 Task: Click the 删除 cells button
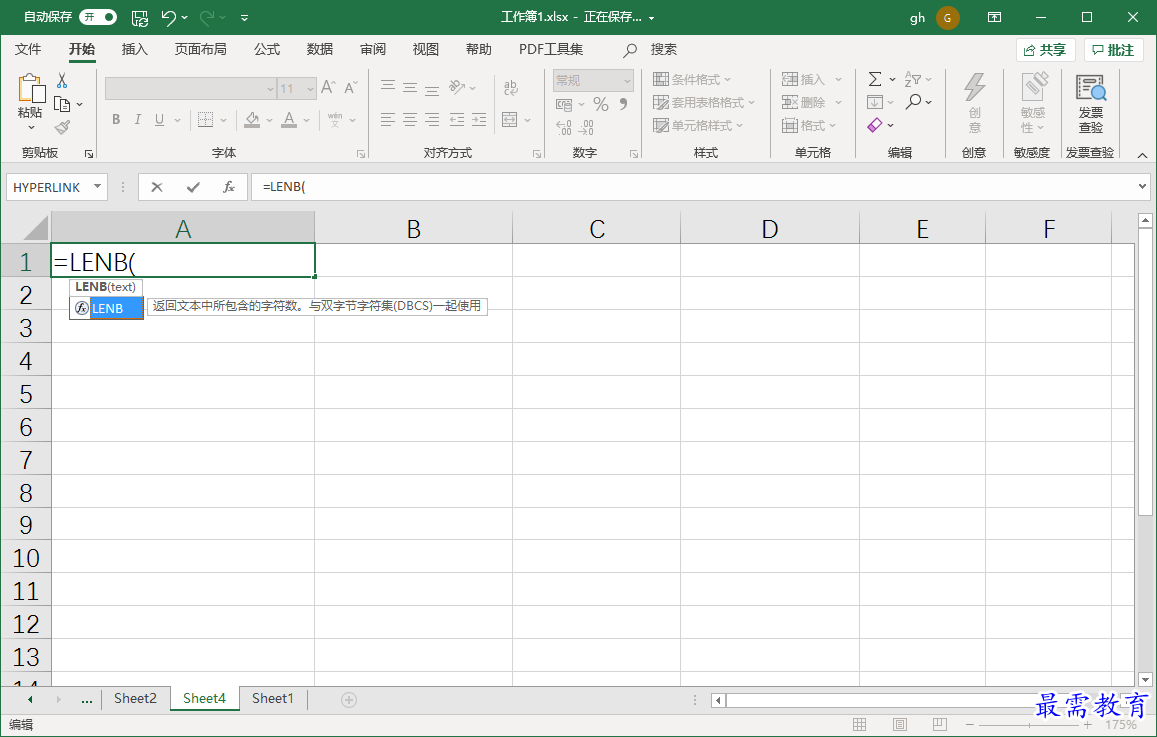pyautogui.click(x=804, y=103)
